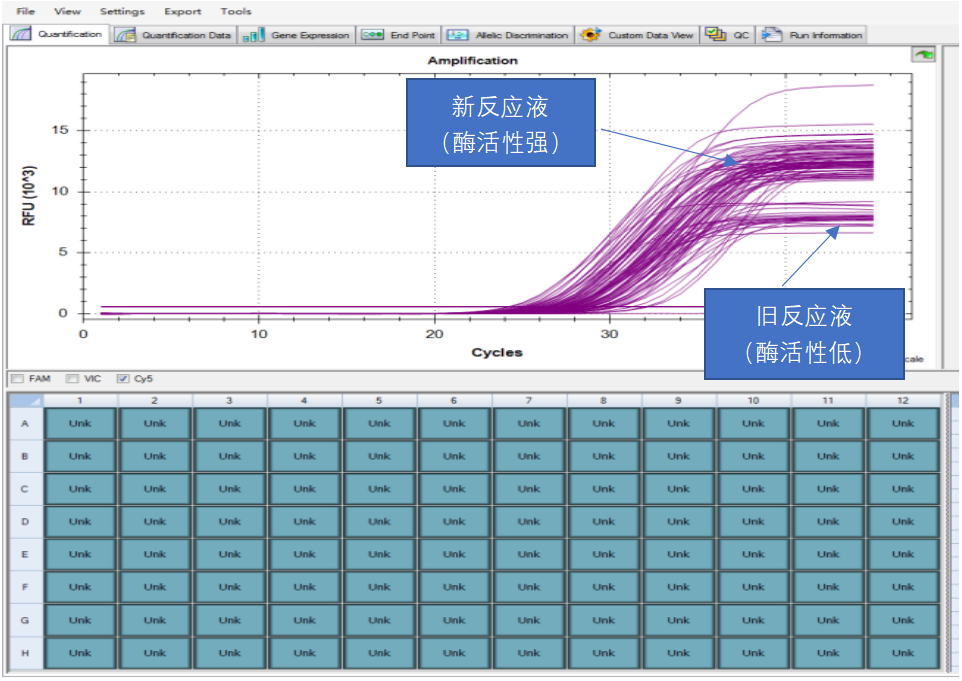
Task: Click the Custom Data View gear icon
Action: pos(590,34)
